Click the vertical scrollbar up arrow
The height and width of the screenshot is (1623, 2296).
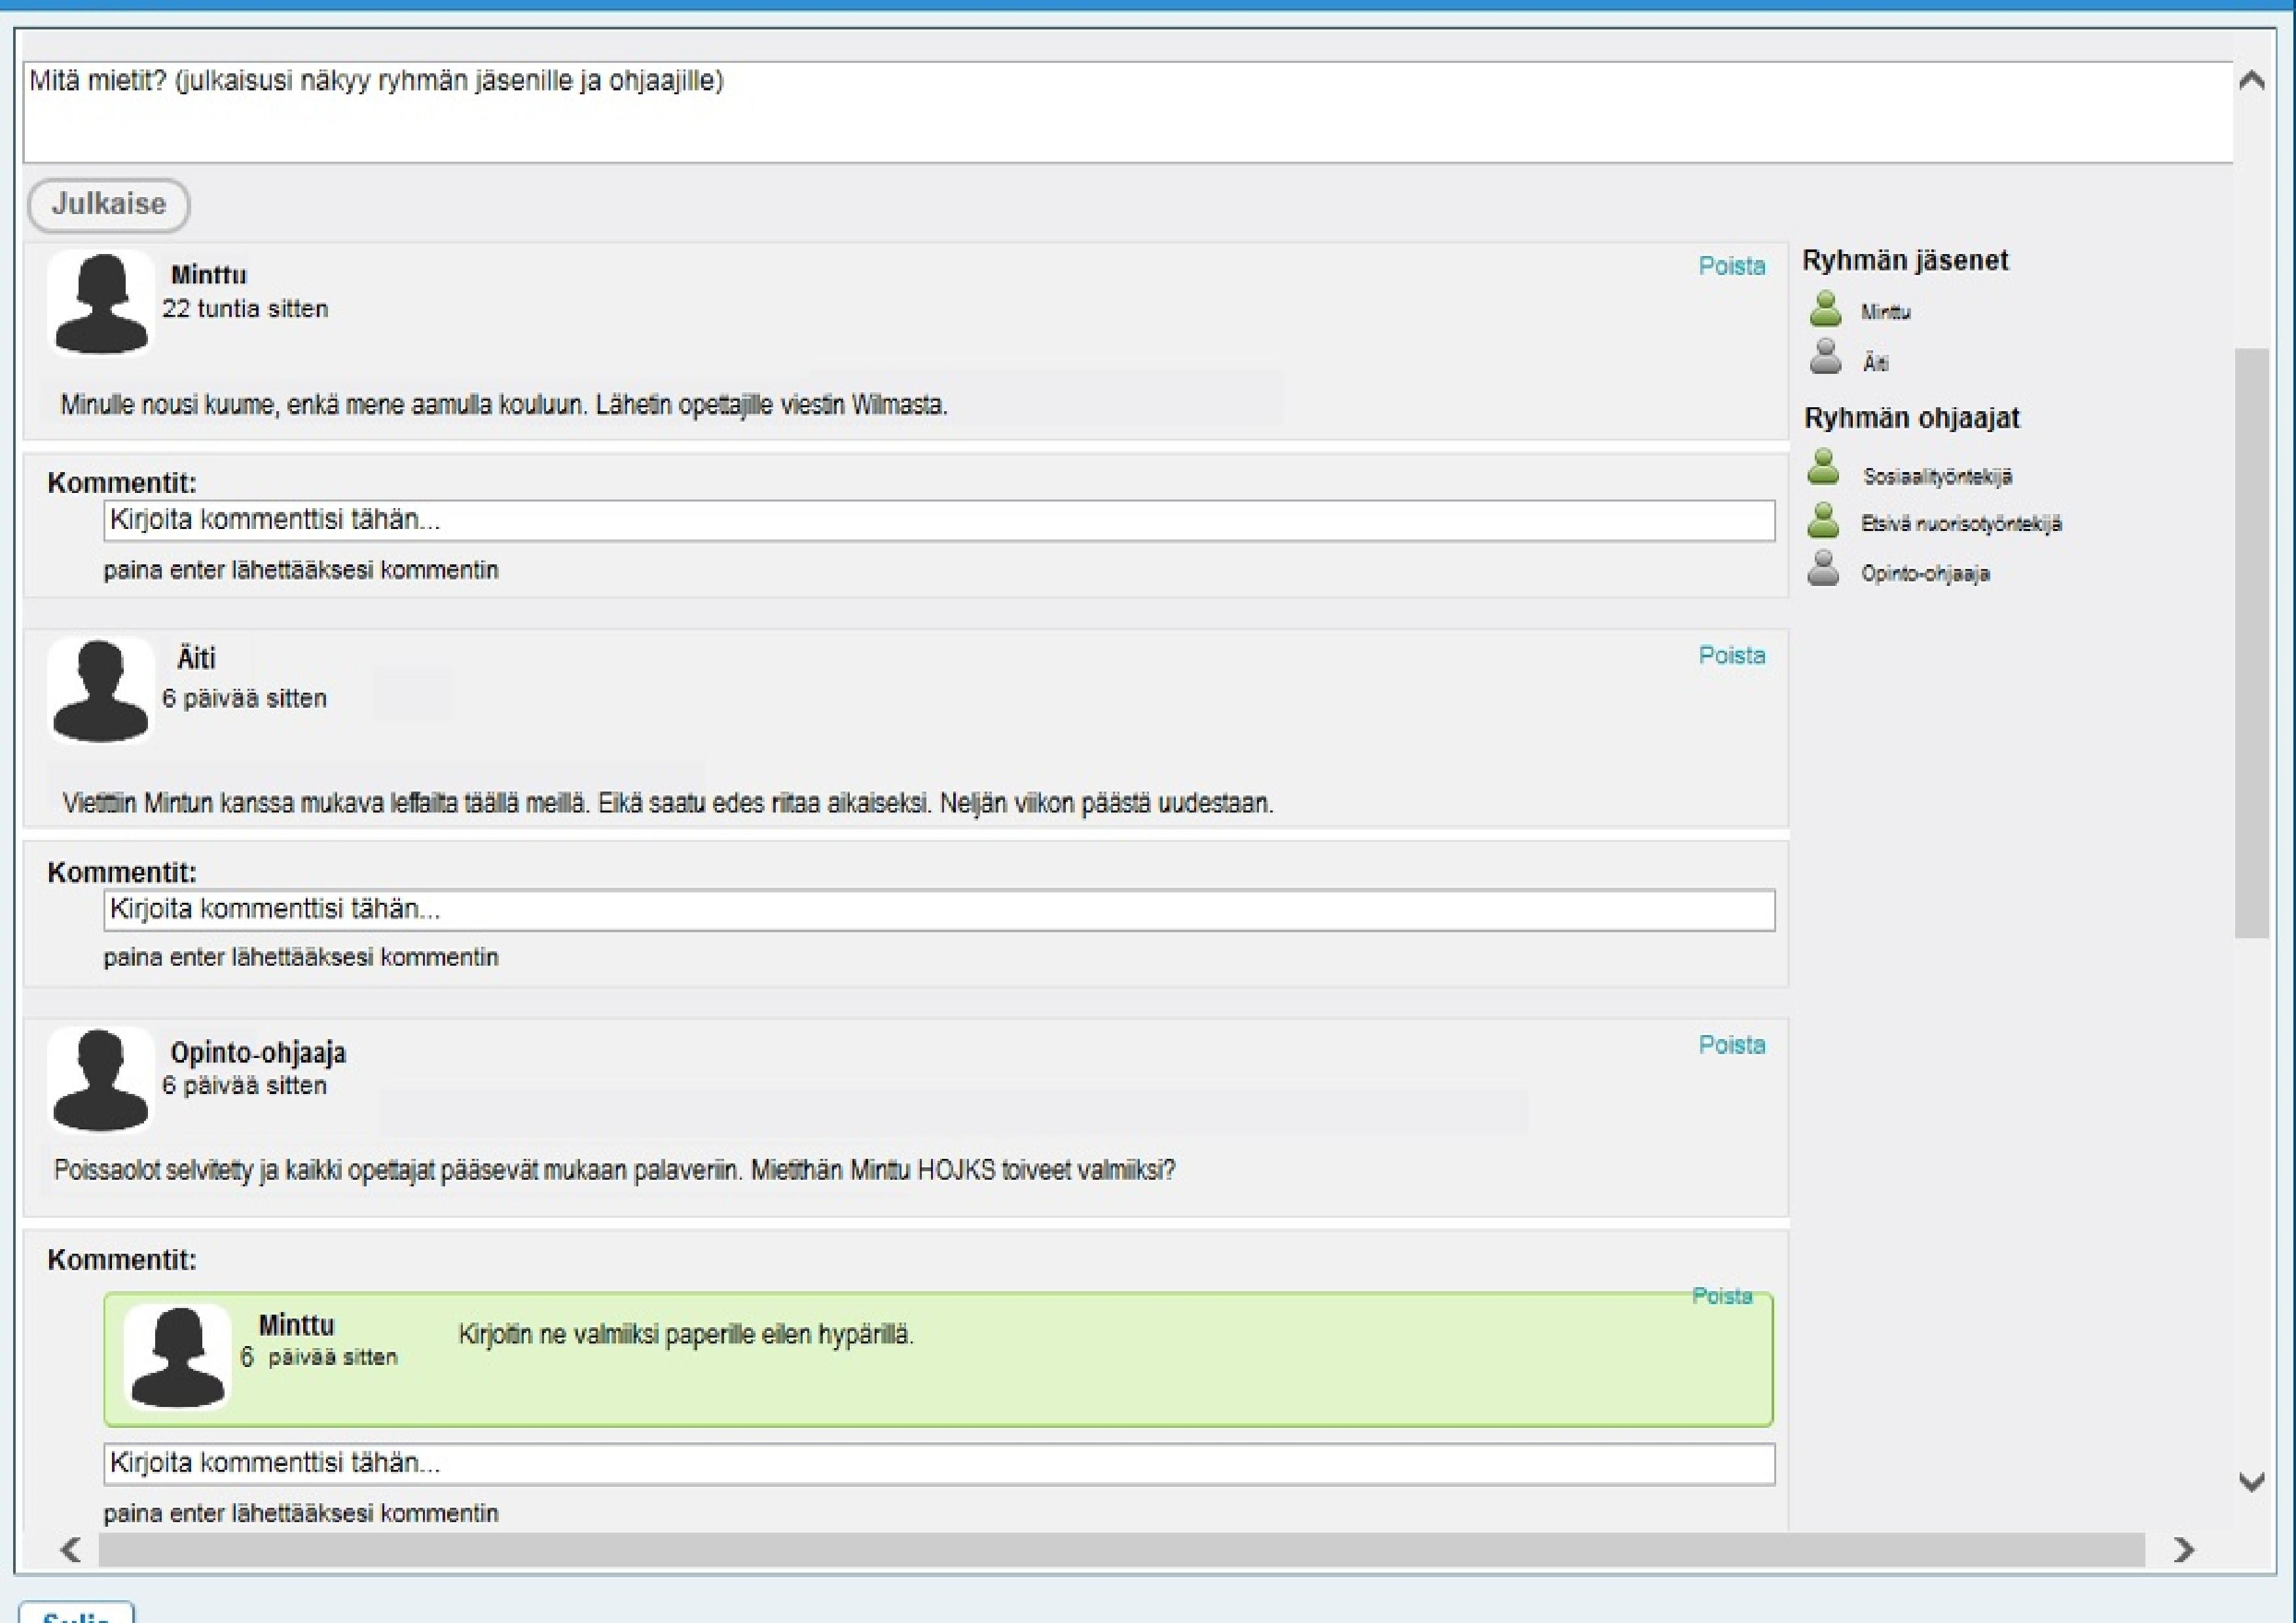coord(2251,81)
